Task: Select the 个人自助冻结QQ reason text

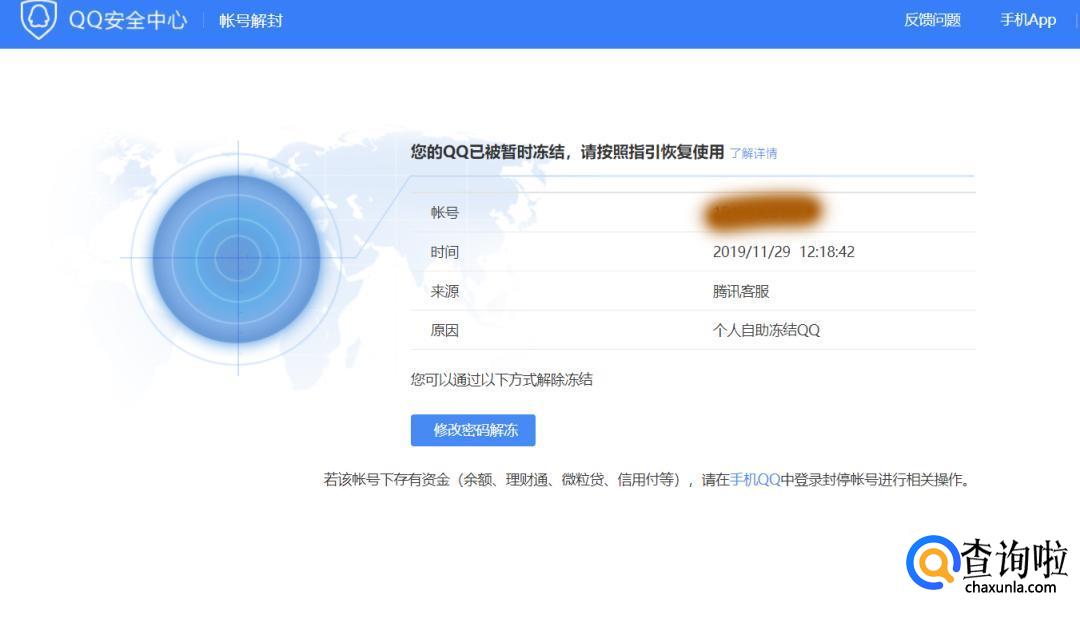Action: coord(766,330)
